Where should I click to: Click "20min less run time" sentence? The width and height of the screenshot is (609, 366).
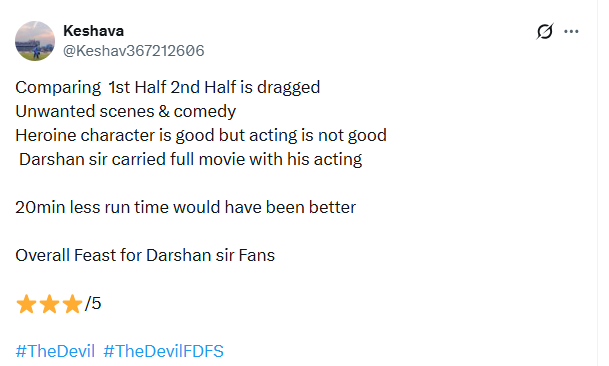click(x=186, y=207)
